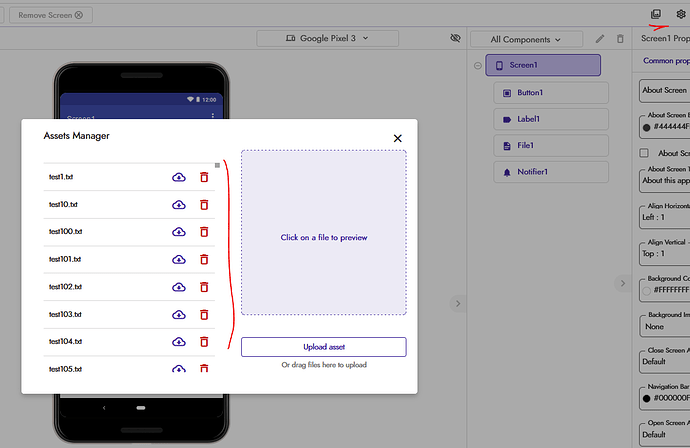This screenshot has width=690, height=448.
Task: Click the asset list scrollbar thumb
Action: click(x=217, y=165)
